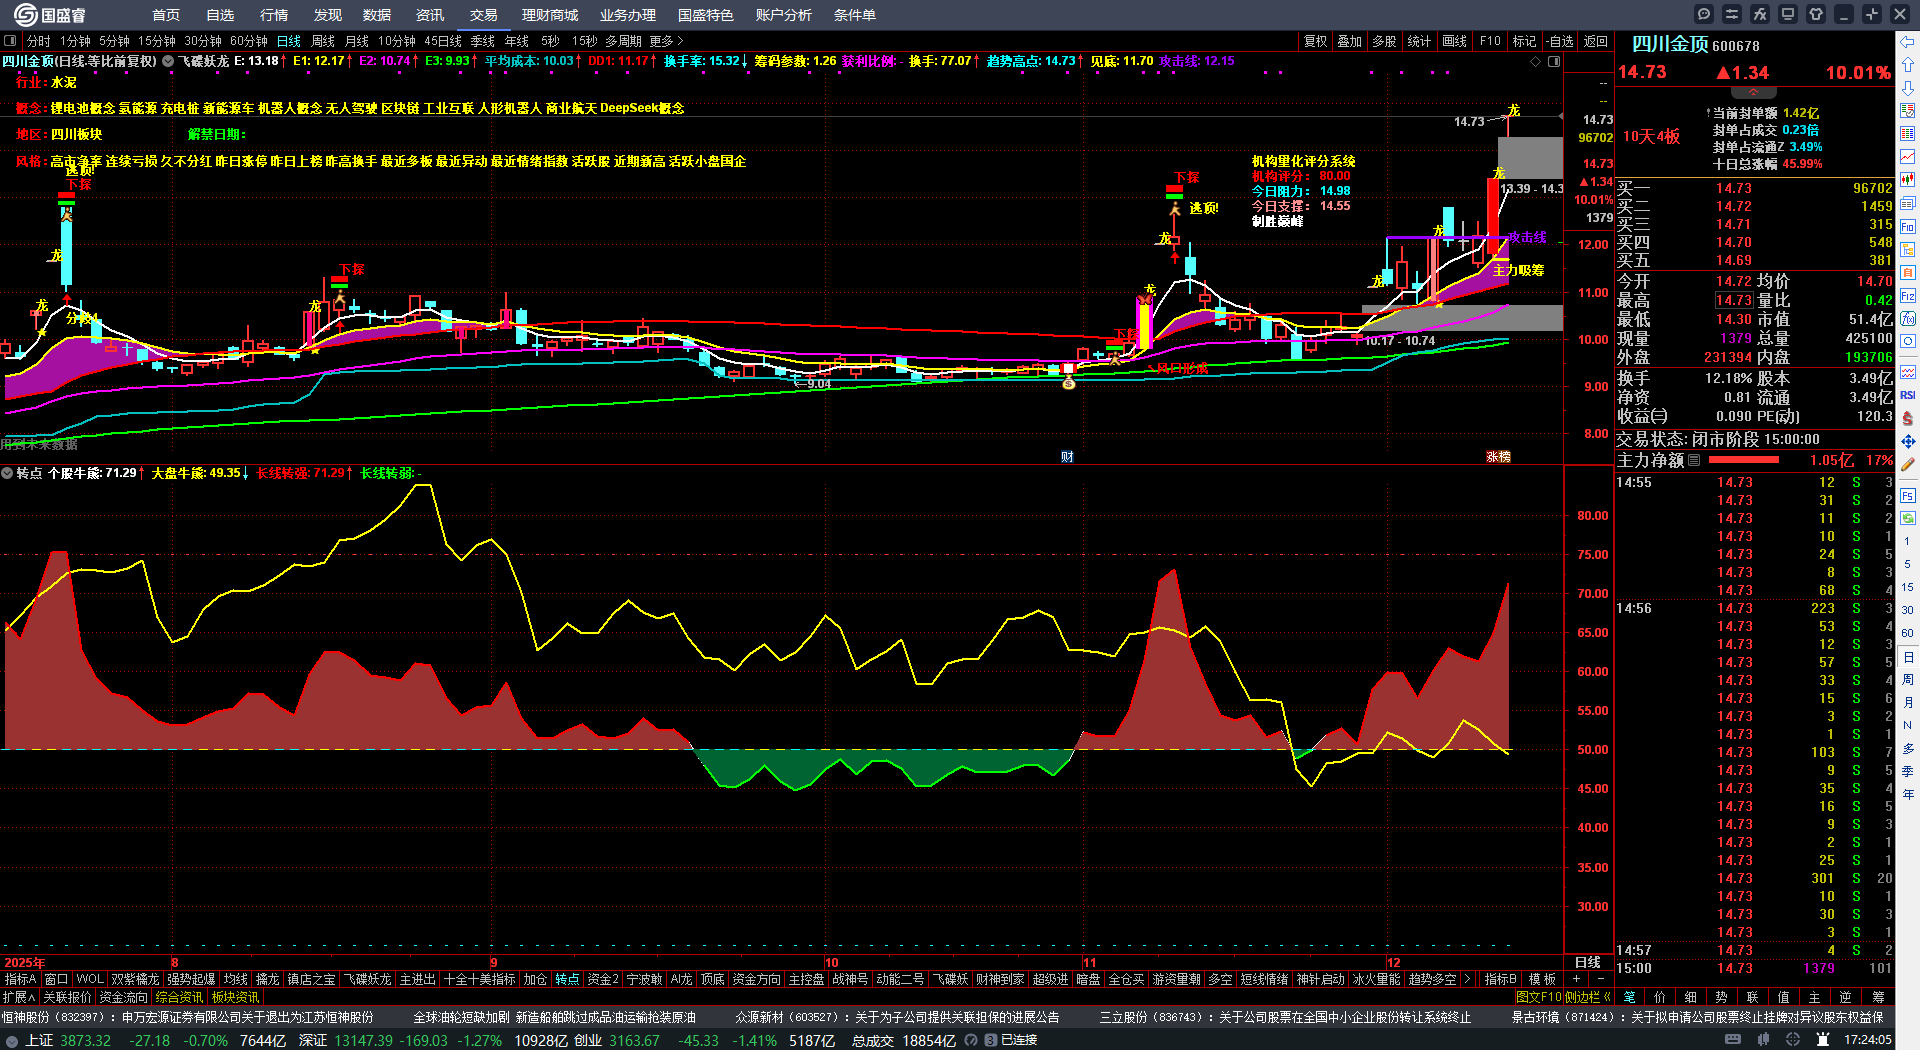Select 月 monthly period in right sidebar
The width and height of the screenshot is (1920, 1050).
1908,703
